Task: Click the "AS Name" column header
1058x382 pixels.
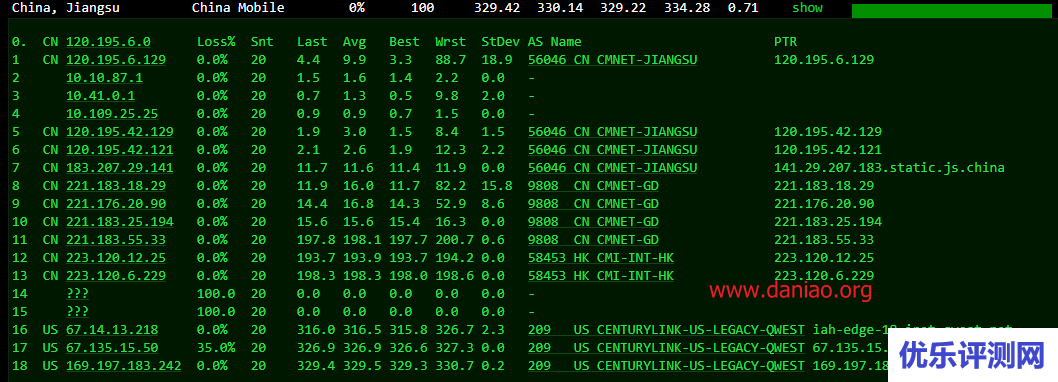Action: [555, 42]
